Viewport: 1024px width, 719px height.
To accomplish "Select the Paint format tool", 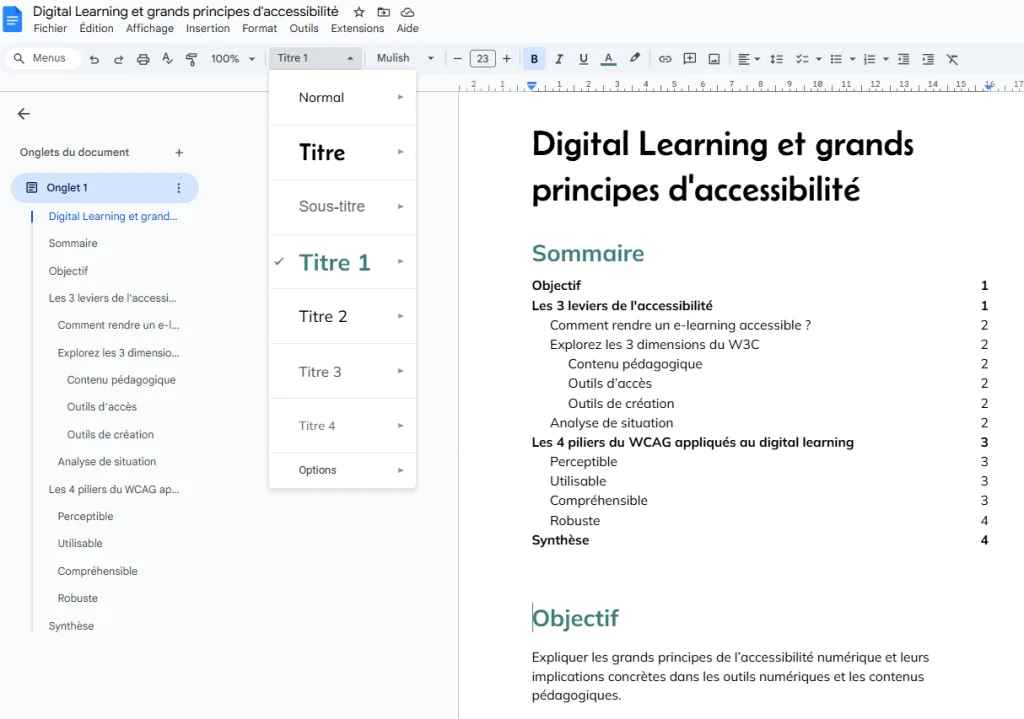I will pos(191,58).
